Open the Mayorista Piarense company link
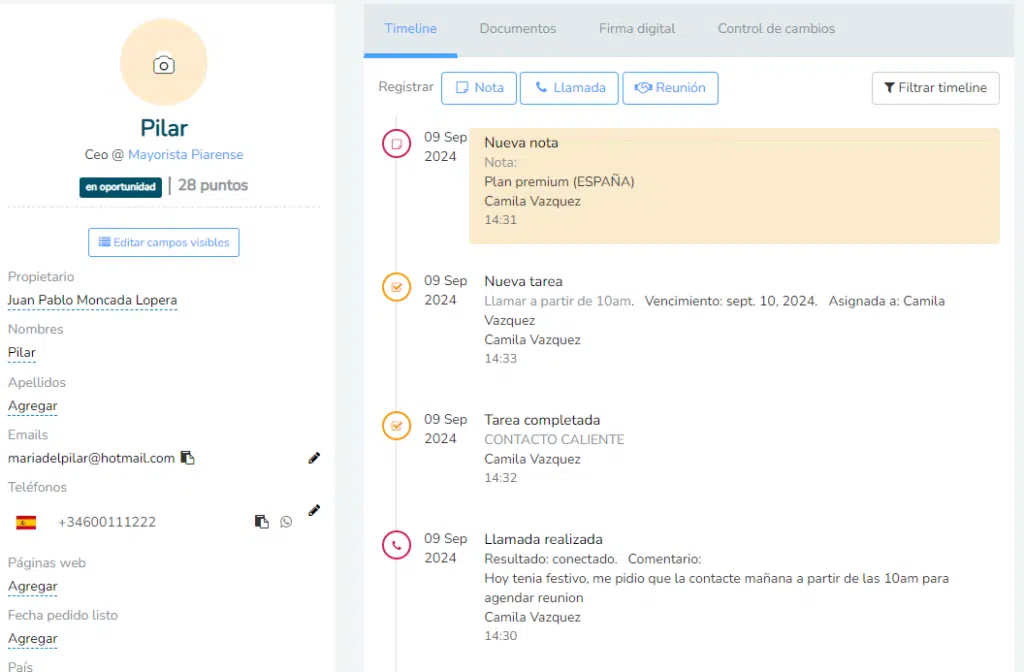Screen dimensions: 1024x672 tap(185, 155)
